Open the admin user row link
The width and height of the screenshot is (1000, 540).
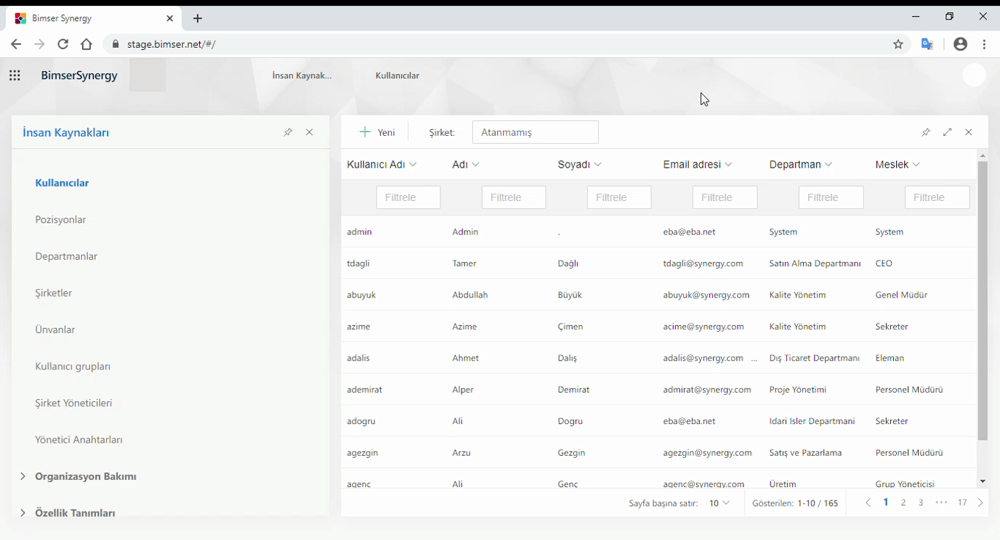pyautogui.click(x=359, y=232)
